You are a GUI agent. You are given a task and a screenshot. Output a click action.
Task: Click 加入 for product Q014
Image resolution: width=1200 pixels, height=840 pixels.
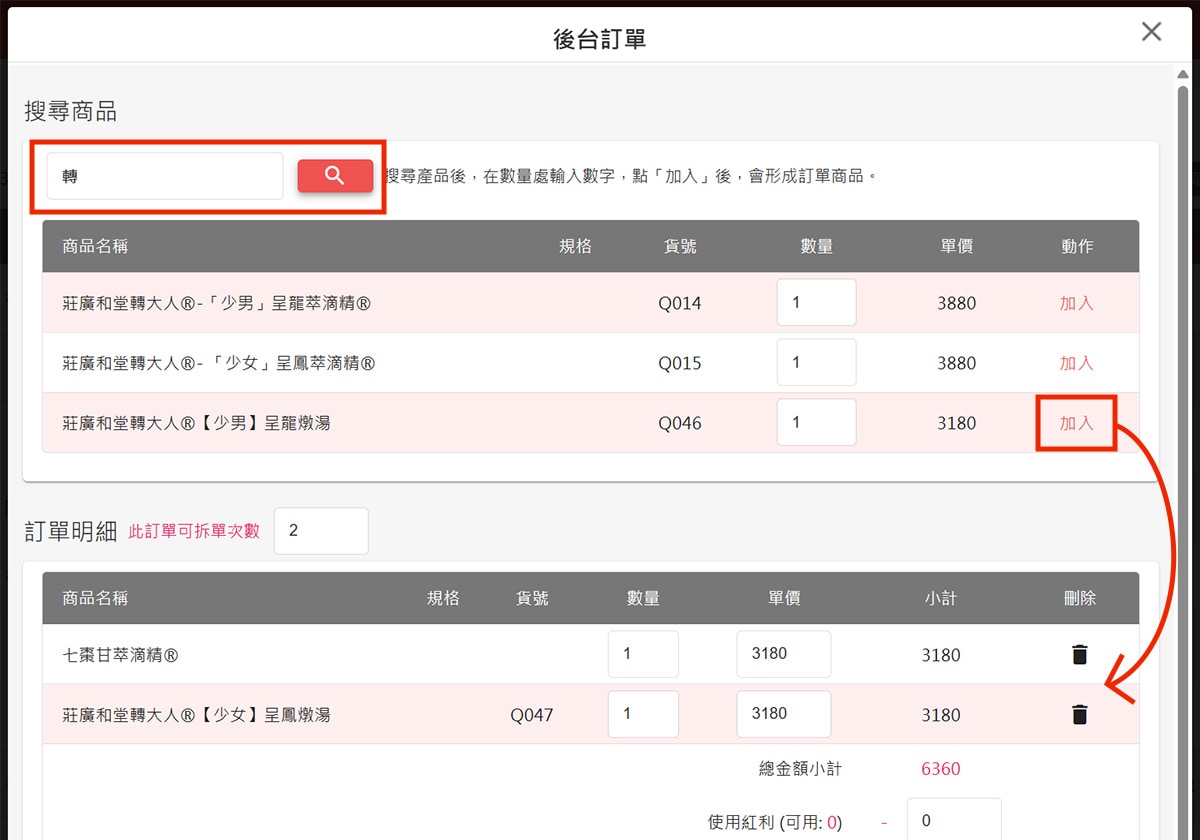1076,304
